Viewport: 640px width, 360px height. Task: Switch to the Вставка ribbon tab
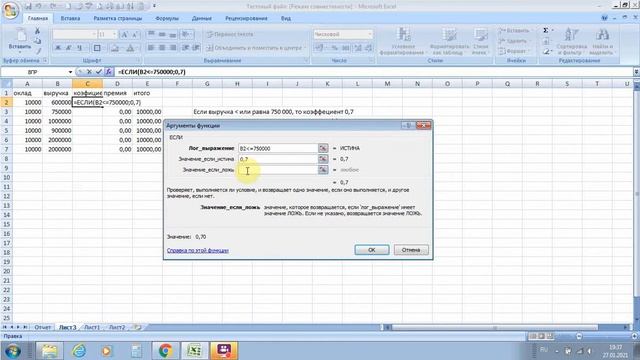click(x=70, y=18)
